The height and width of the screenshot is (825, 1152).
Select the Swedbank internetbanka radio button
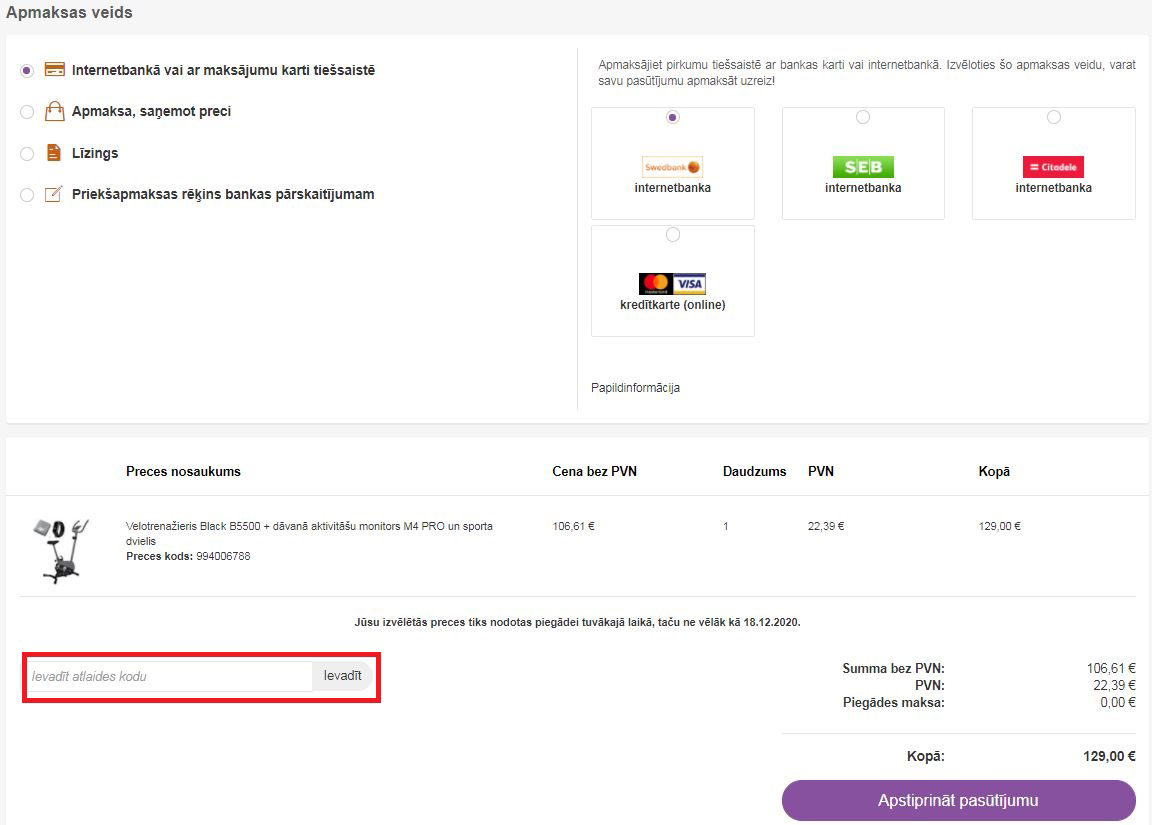pyautogui.click(x=672, y=117)
